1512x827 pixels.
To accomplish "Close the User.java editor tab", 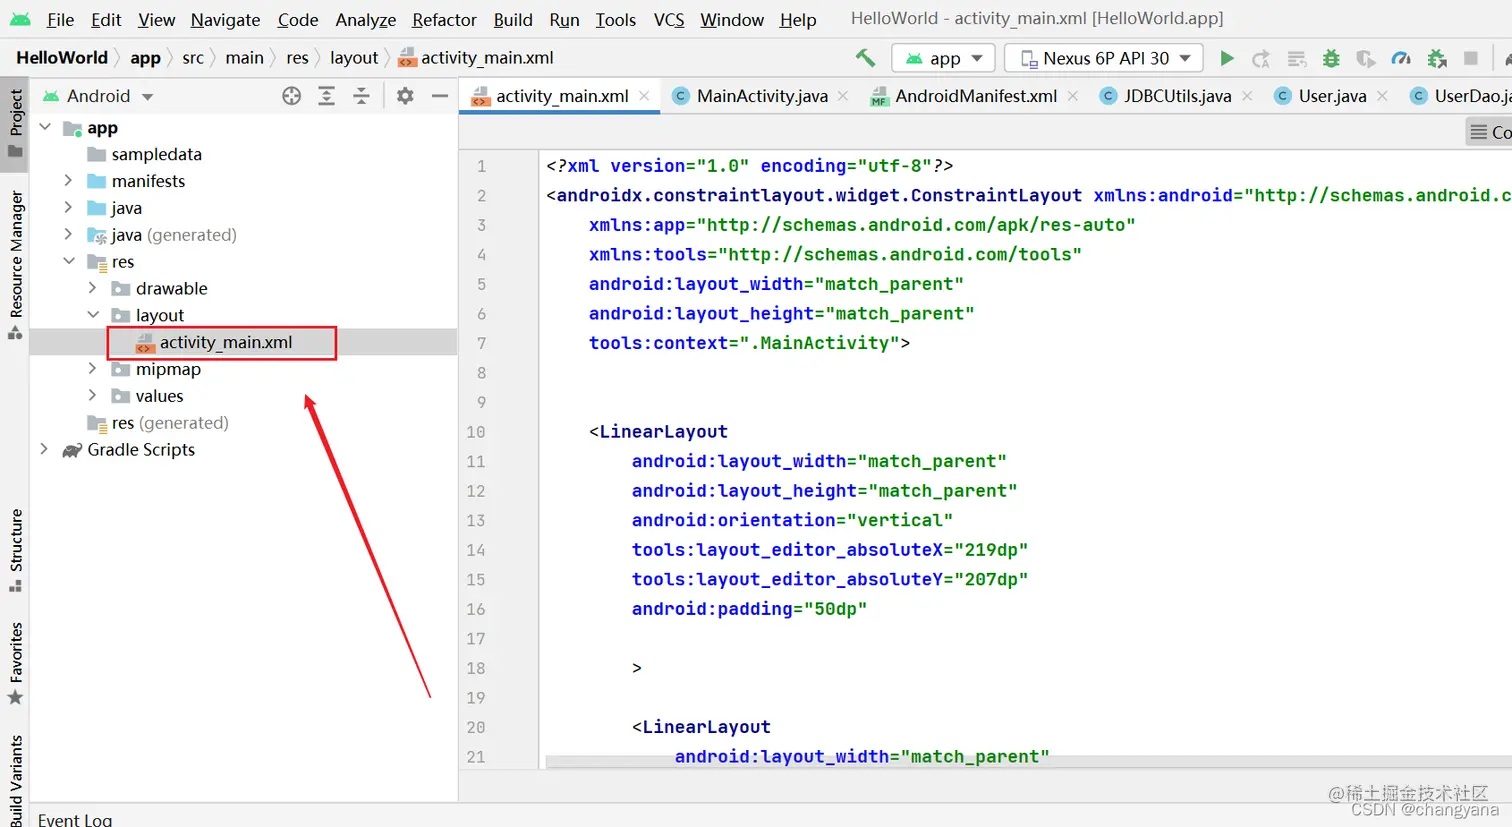I will tap(1382, 96).
